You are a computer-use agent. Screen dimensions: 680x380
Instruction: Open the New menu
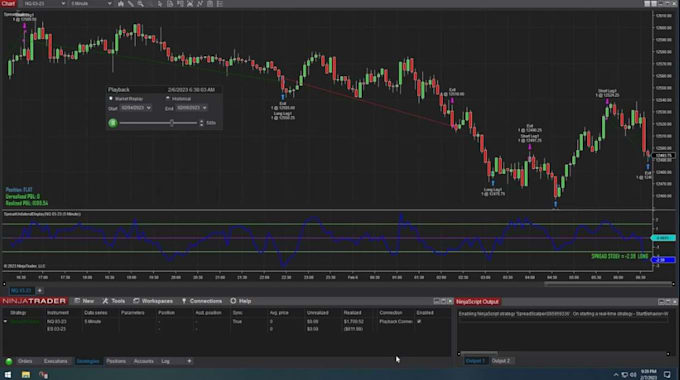pos(84,301)
